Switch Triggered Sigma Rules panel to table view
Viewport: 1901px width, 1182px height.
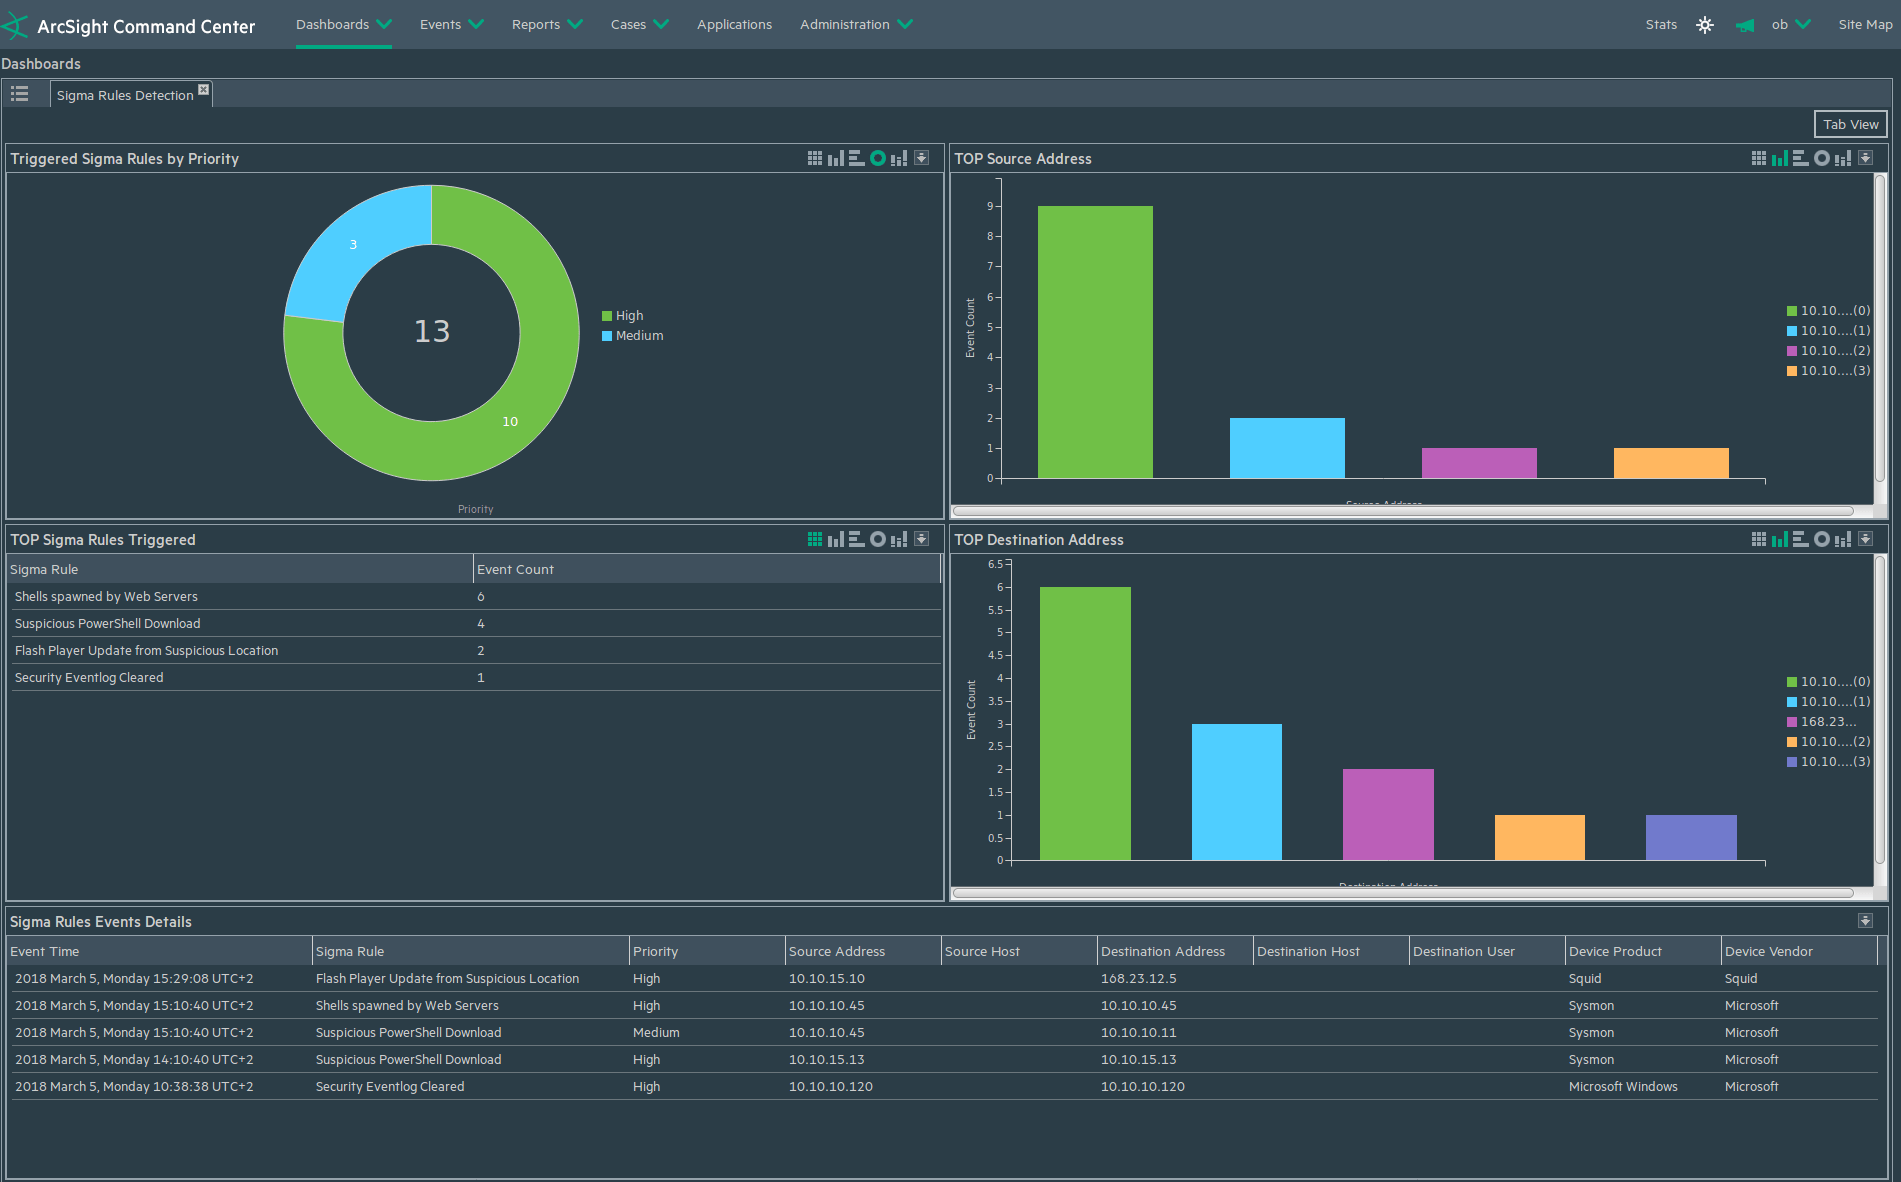[815, 158]
